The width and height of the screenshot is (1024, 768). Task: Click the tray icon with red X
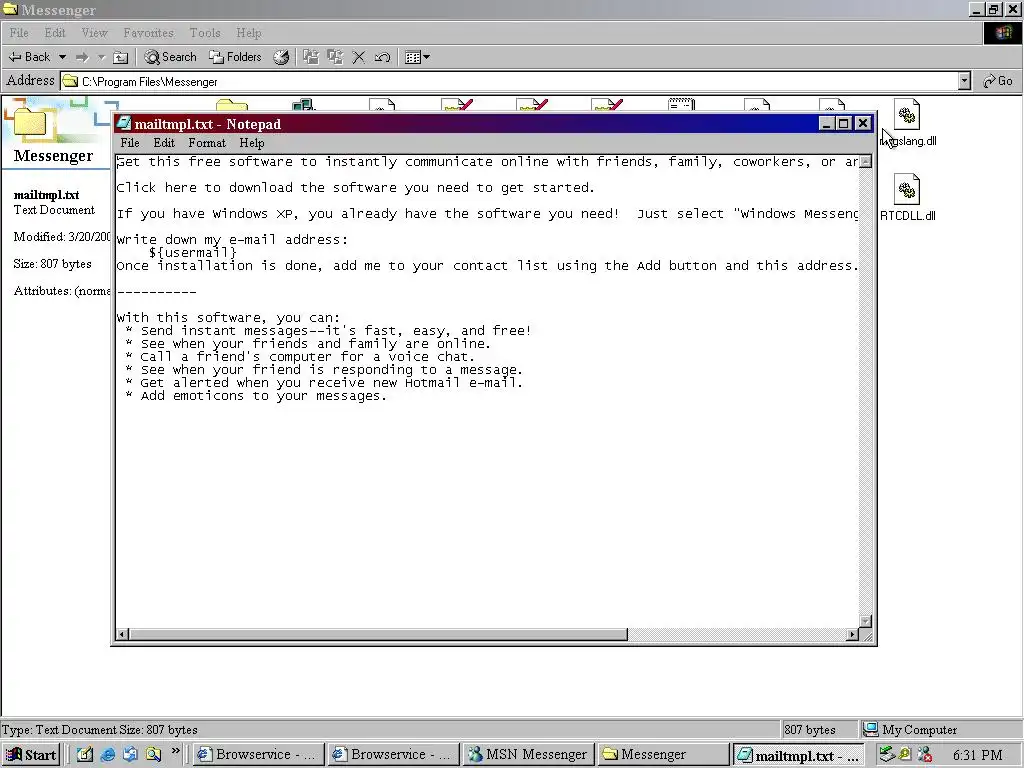click(925, 754)
